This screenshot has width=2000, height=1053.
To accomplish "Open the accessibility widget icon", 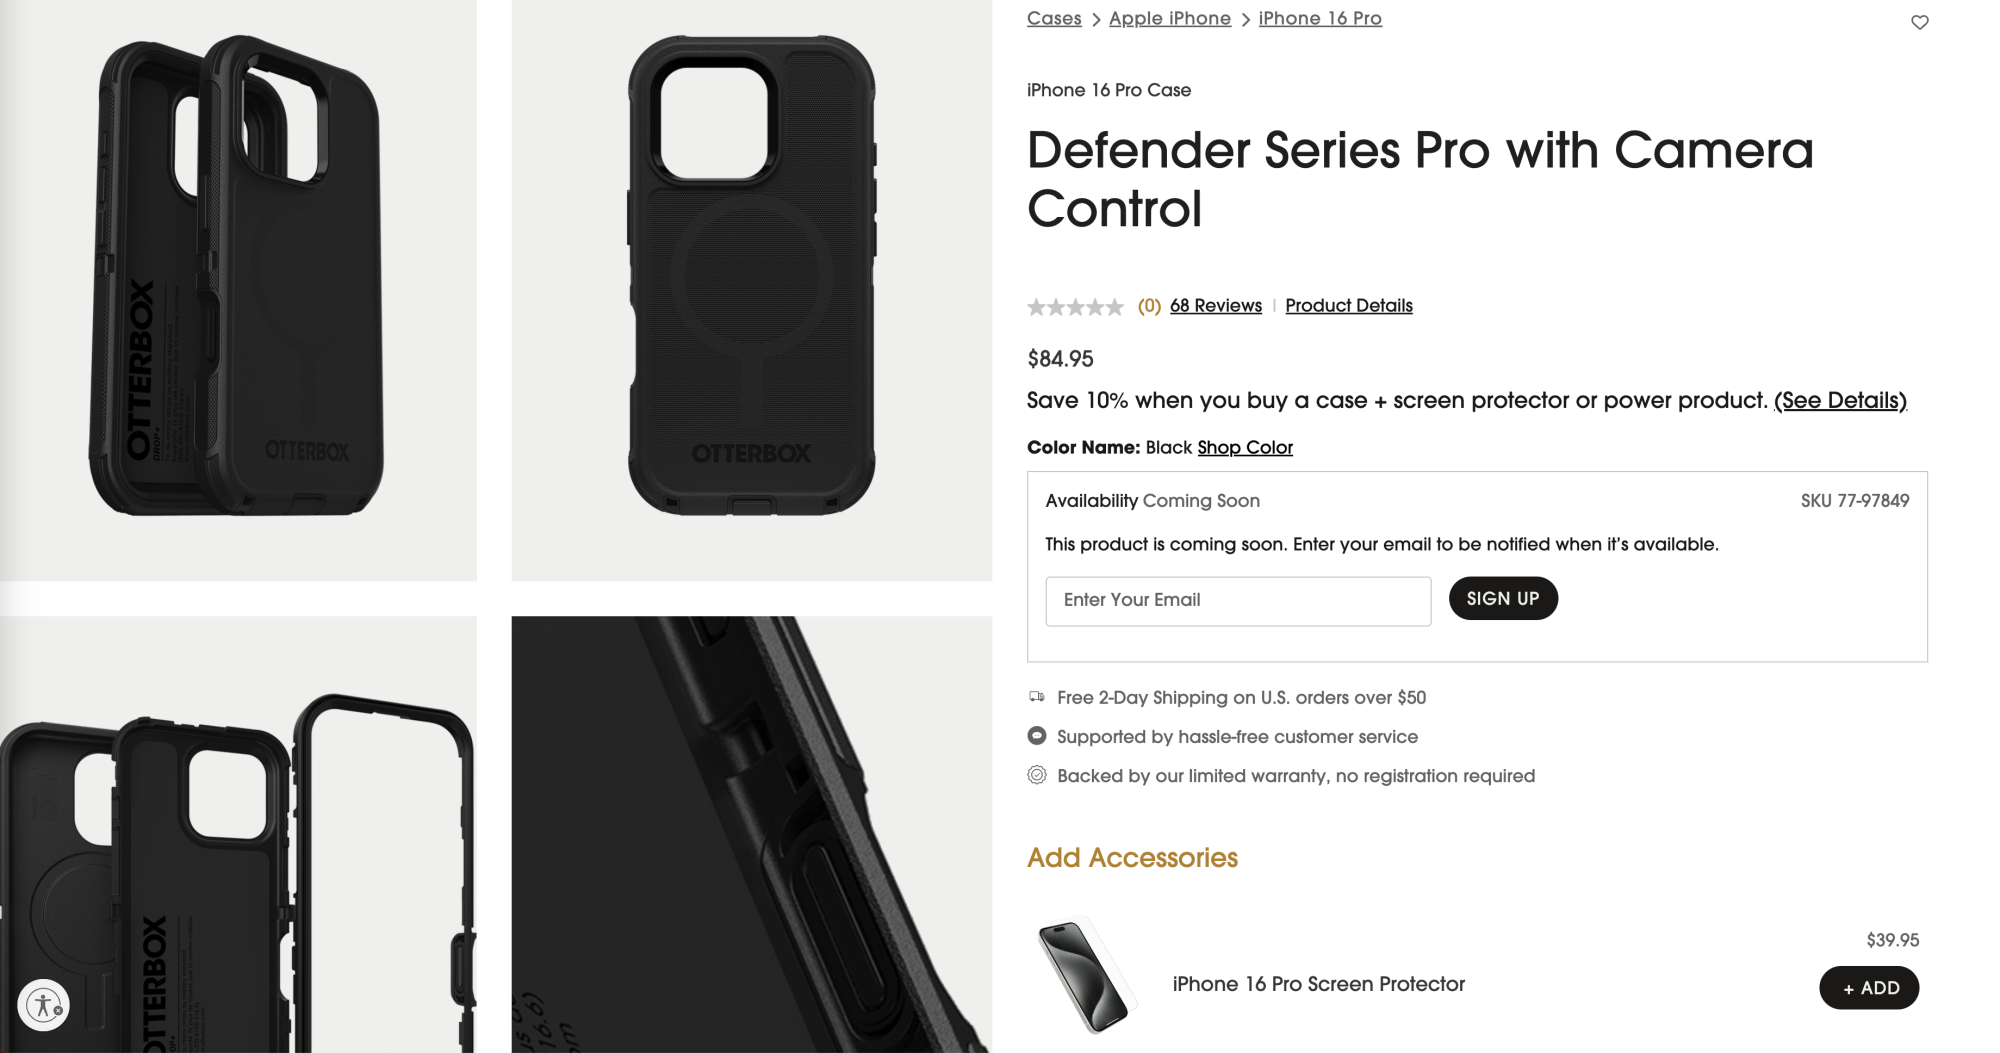I will point(43,1004).
